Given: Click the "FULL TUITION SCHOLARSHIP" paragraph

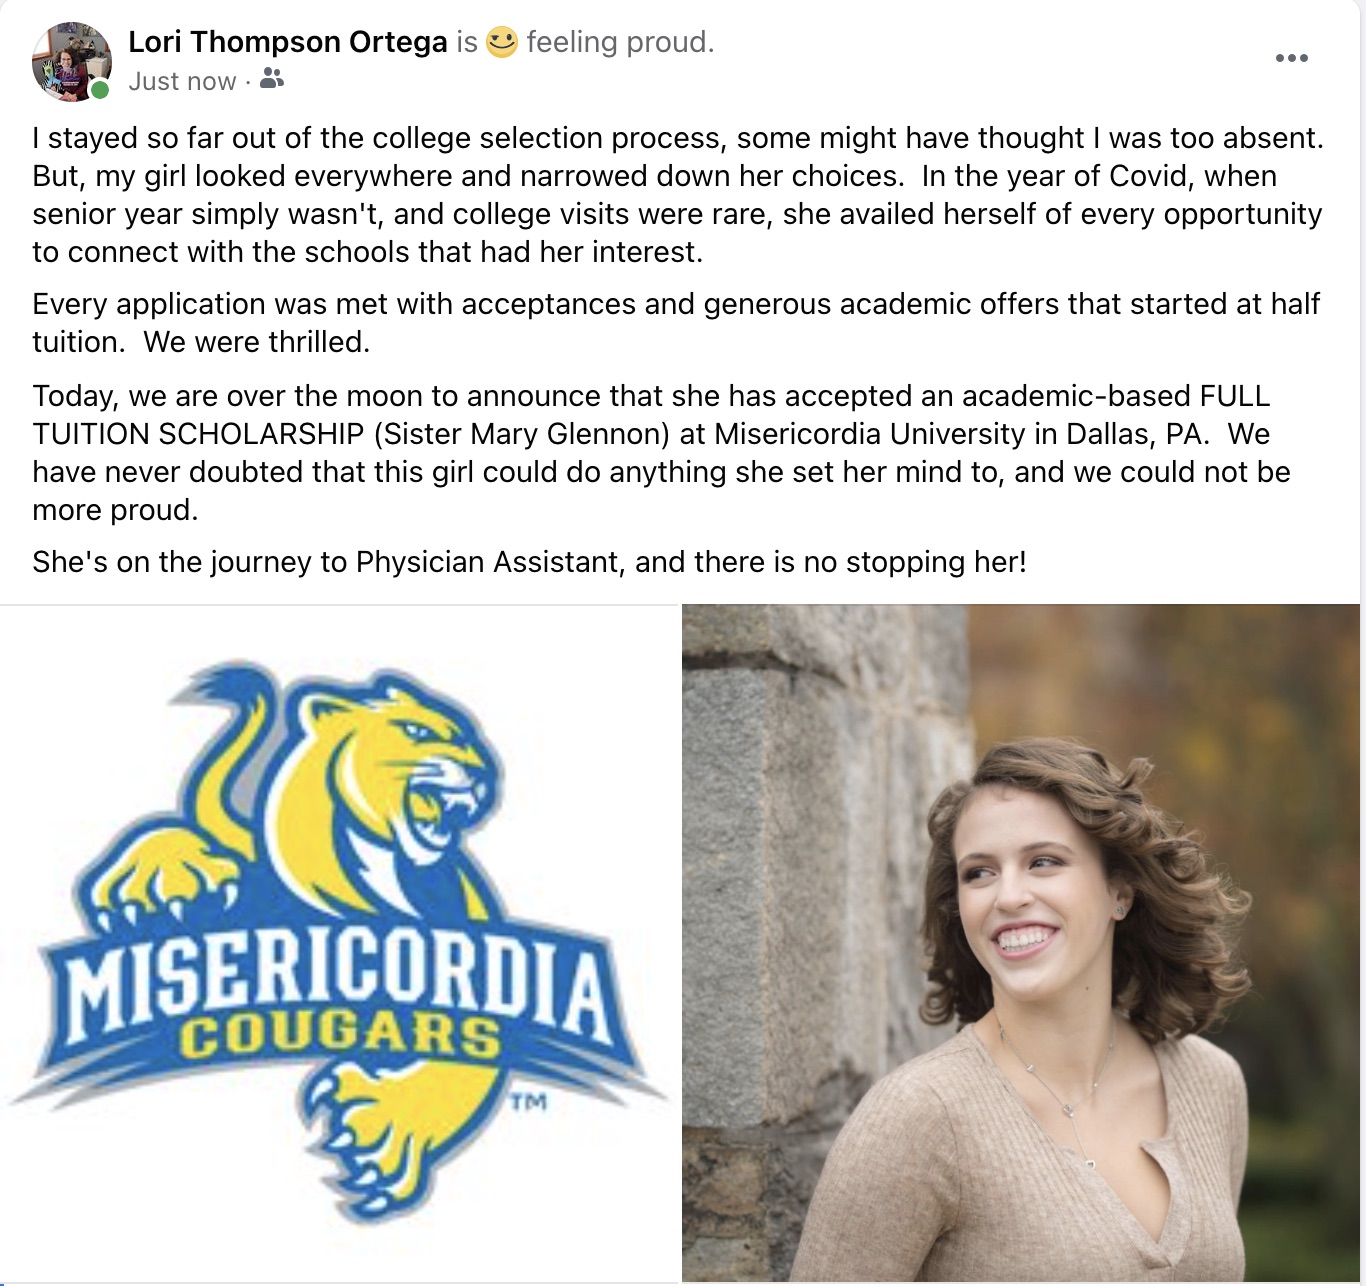Looking at the screenshot, I should point(661,453).
